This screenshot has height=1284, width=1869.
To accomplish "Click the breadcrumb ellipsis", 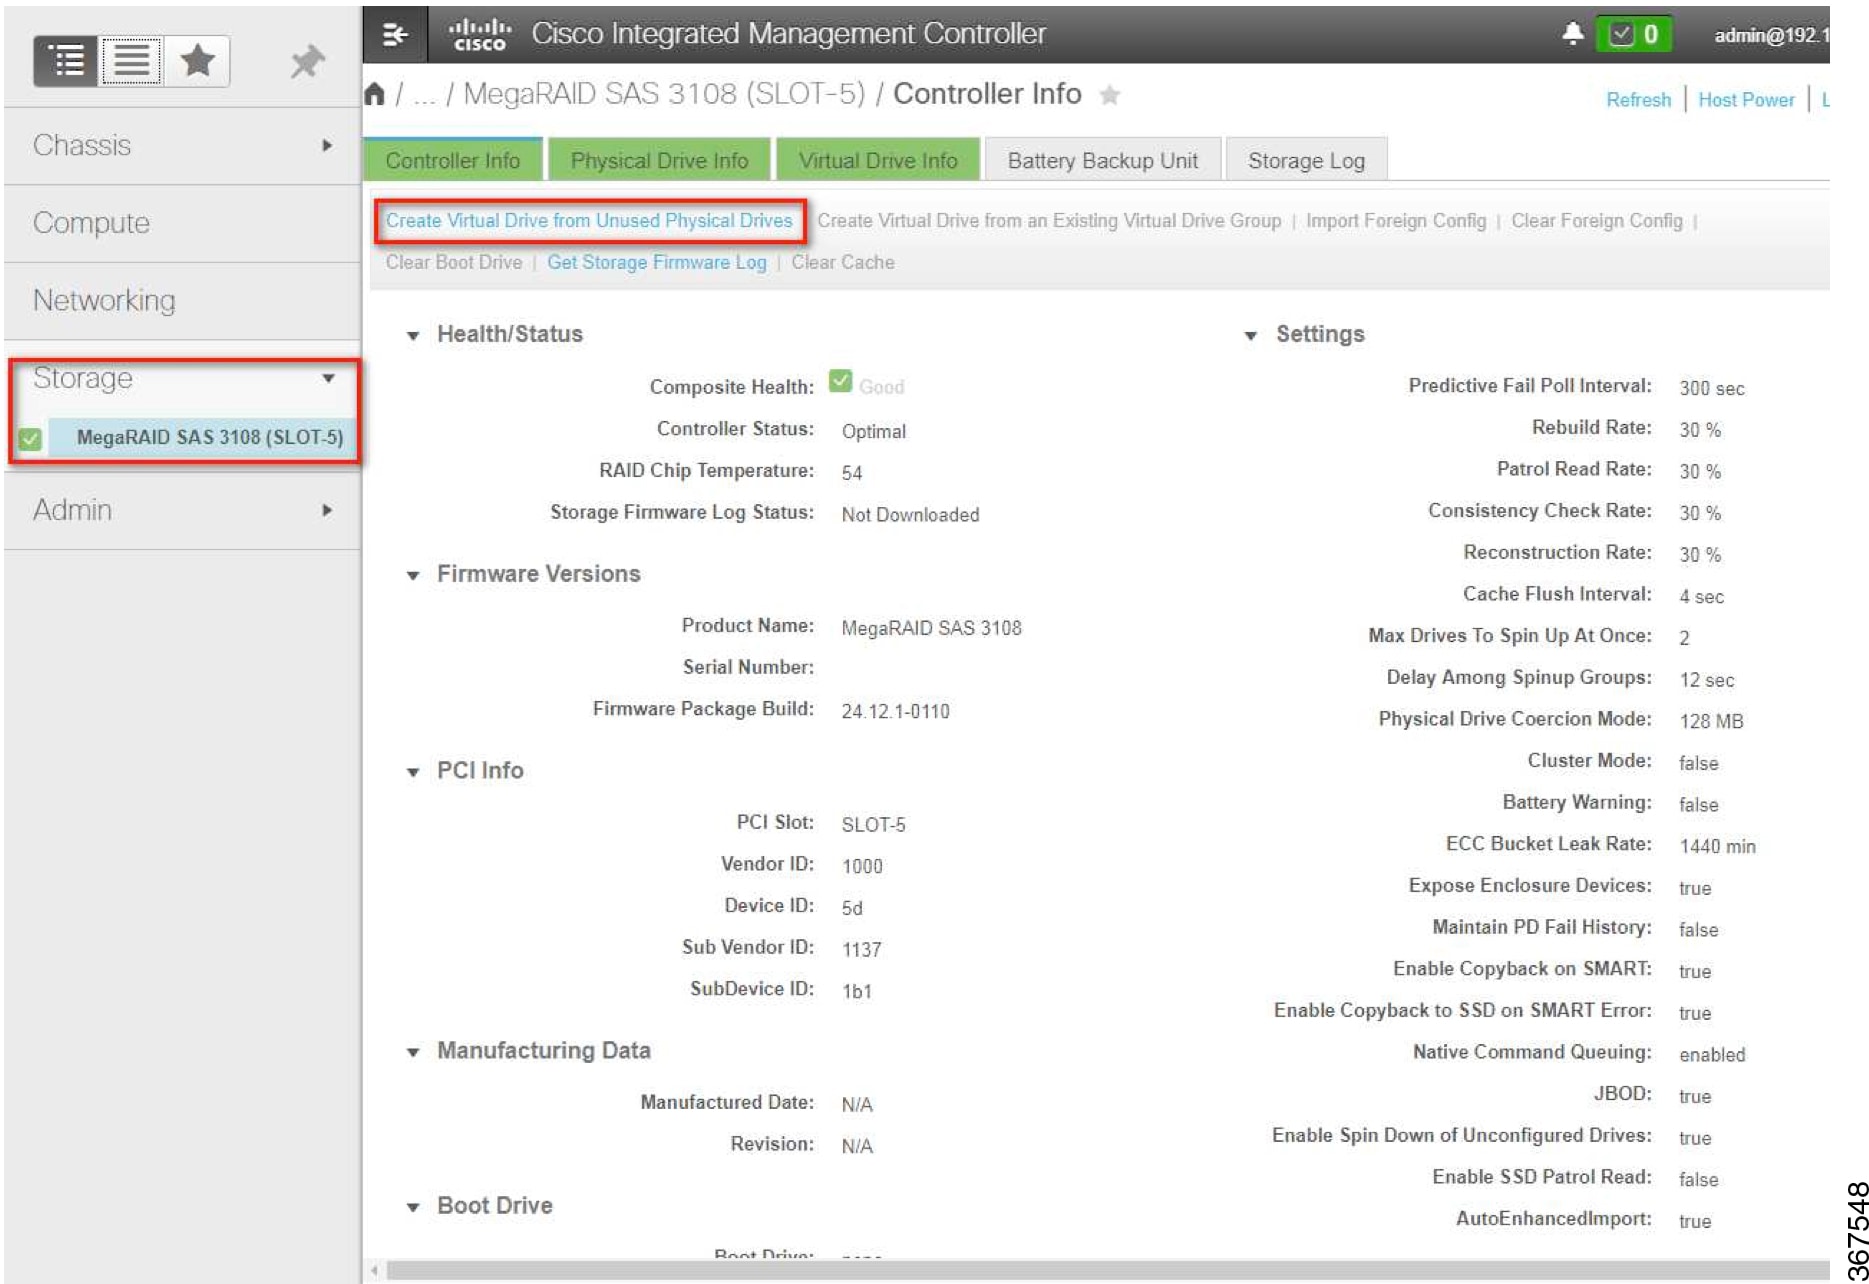I will pyautogui.click(x=425, y=95).
